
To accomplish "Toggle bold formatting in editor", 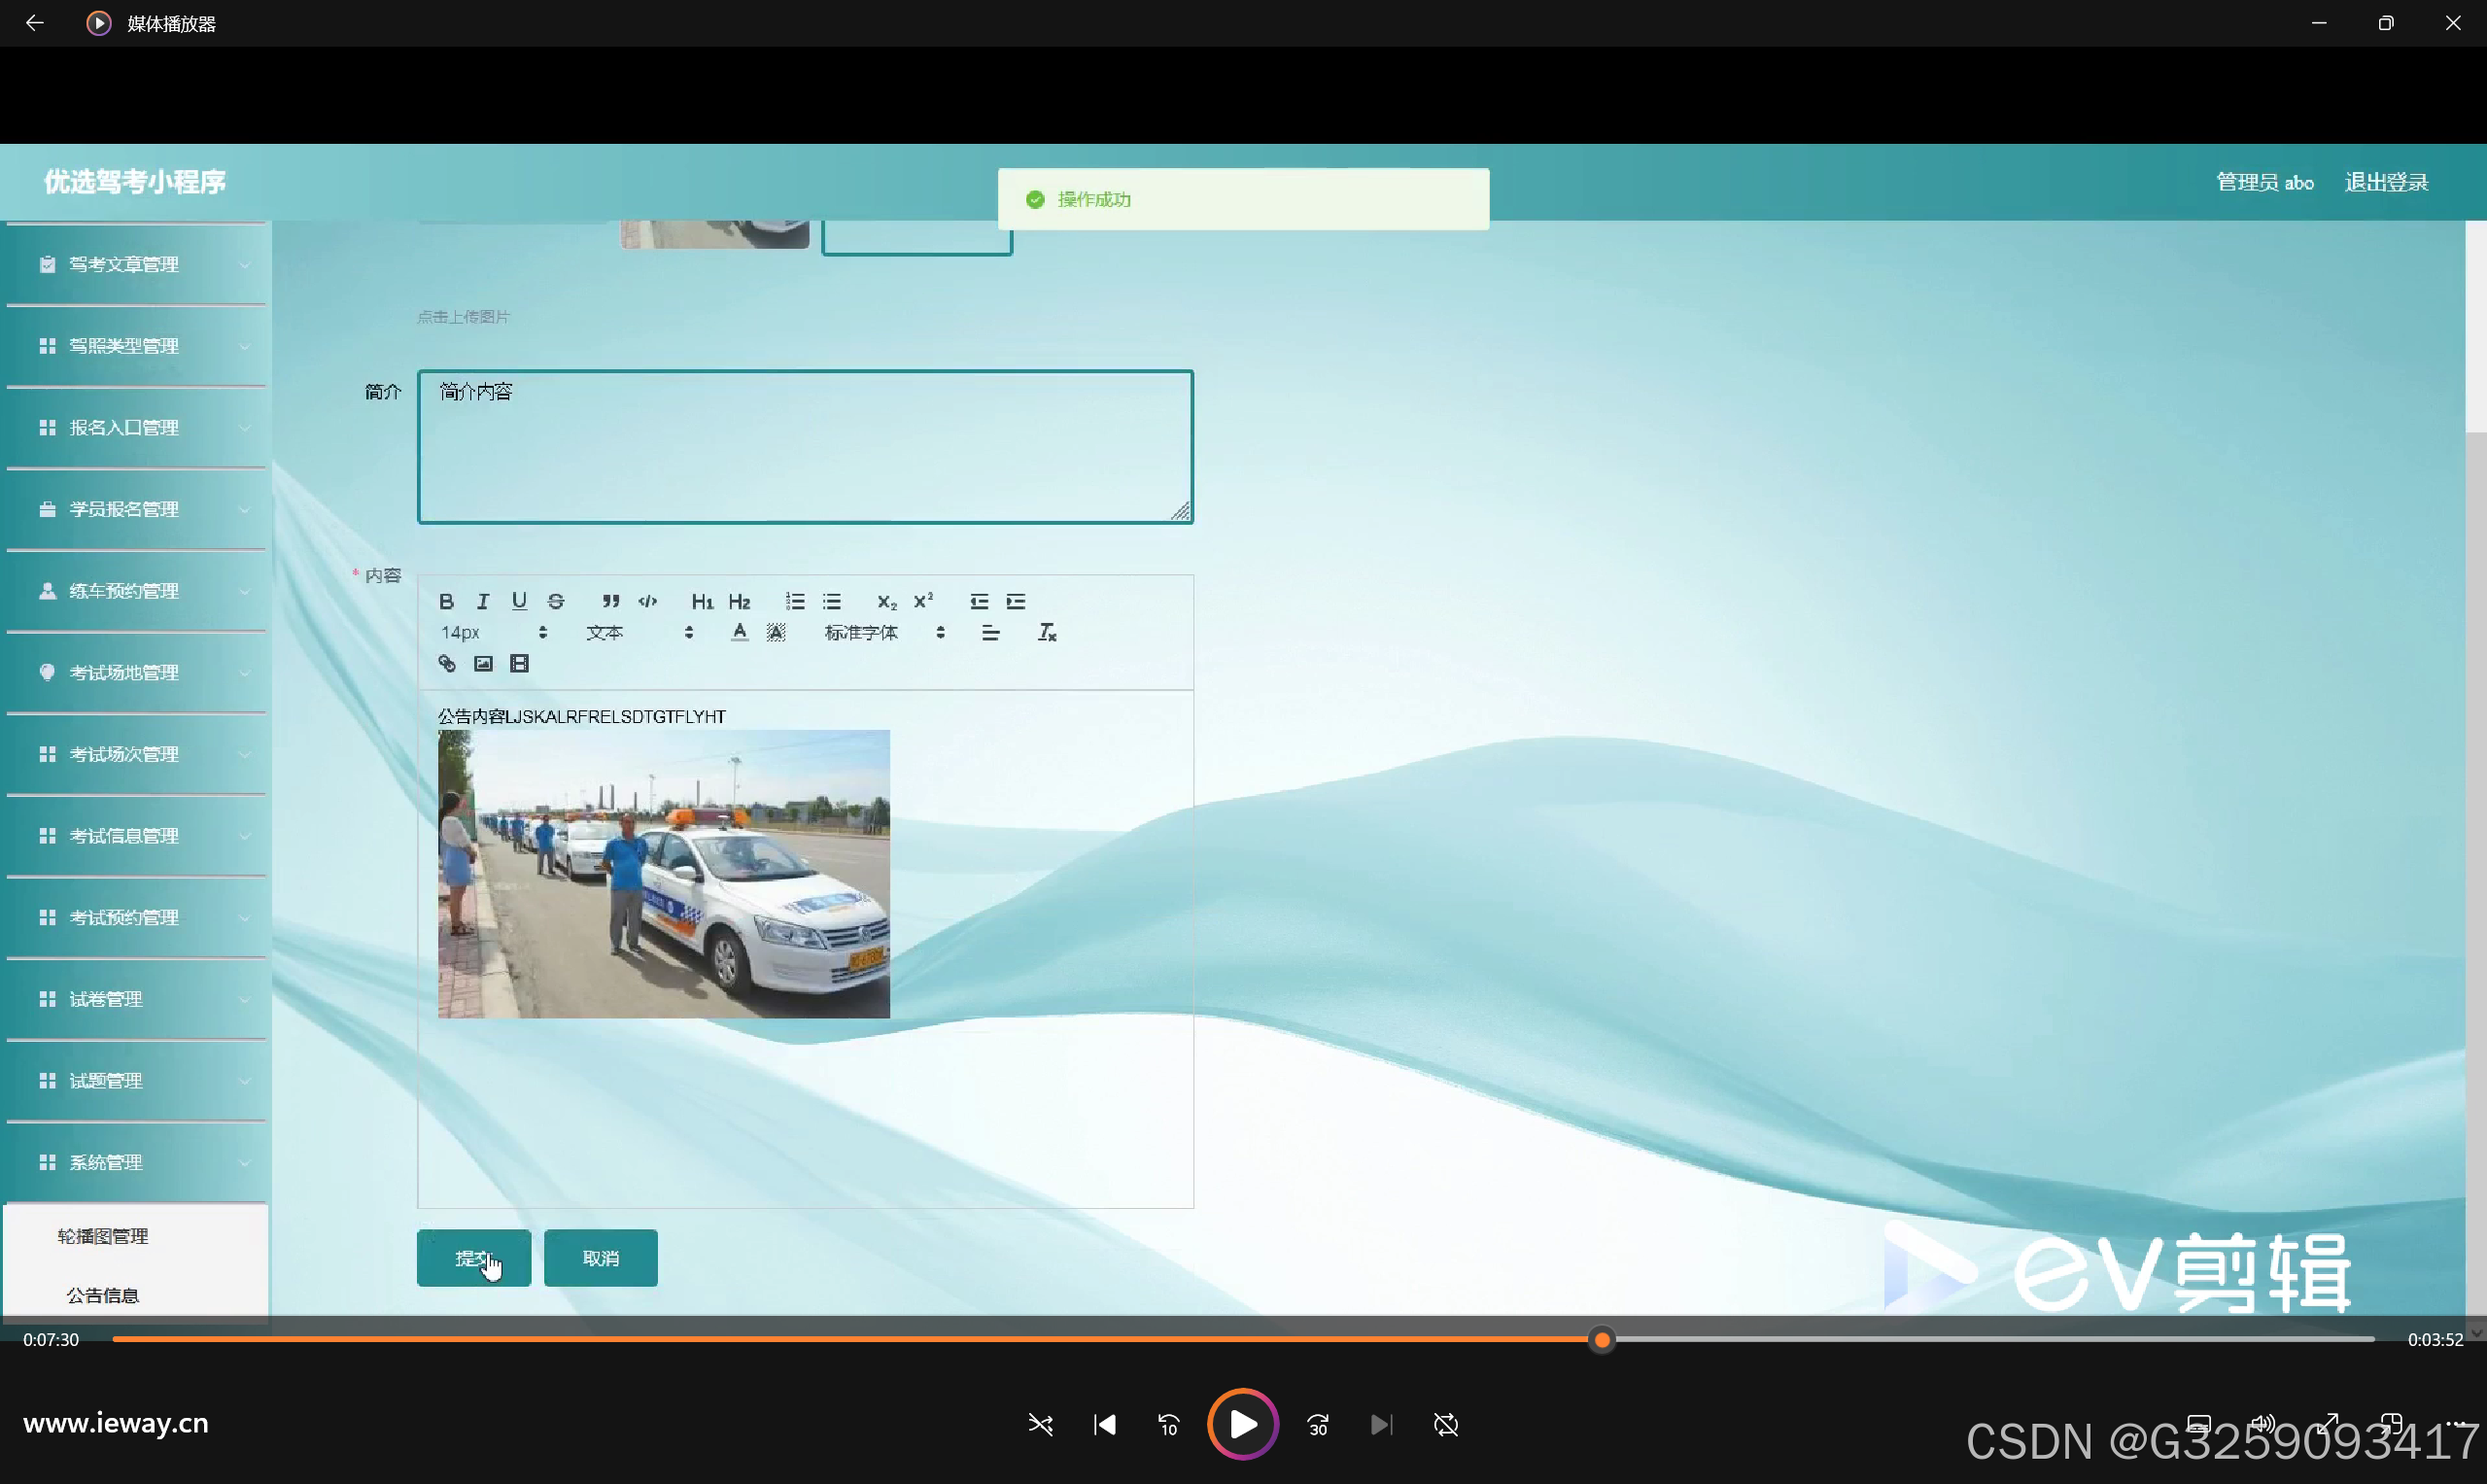I will tap(446, 601).
